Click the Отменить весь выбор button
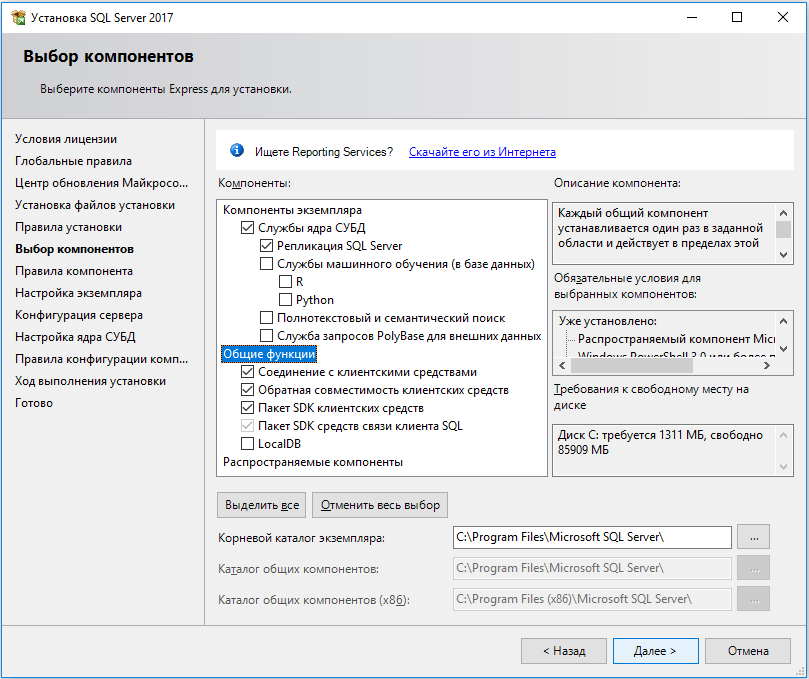Viewport: 809px width, 679px height. click(x=380, y=505)
